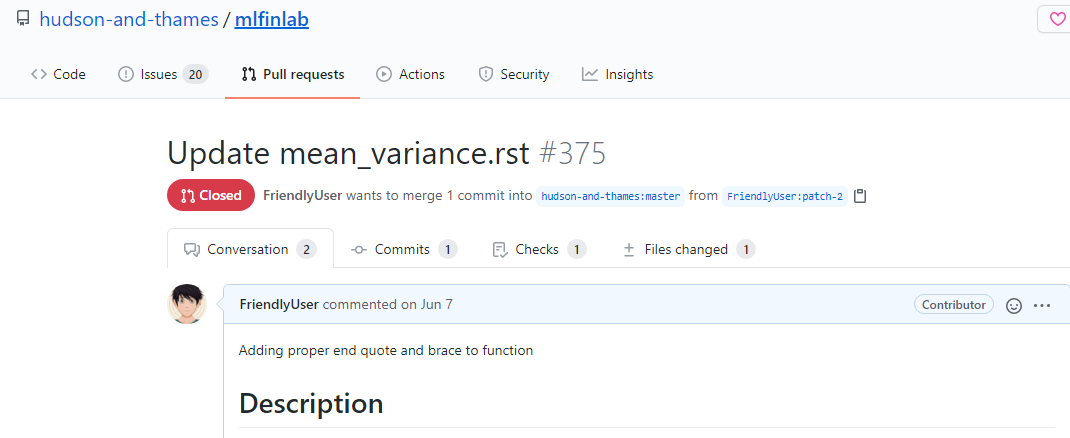Click FriendlyUser's avatar image
Viewport: 1070px width, 438px height.
pos(187,304)
